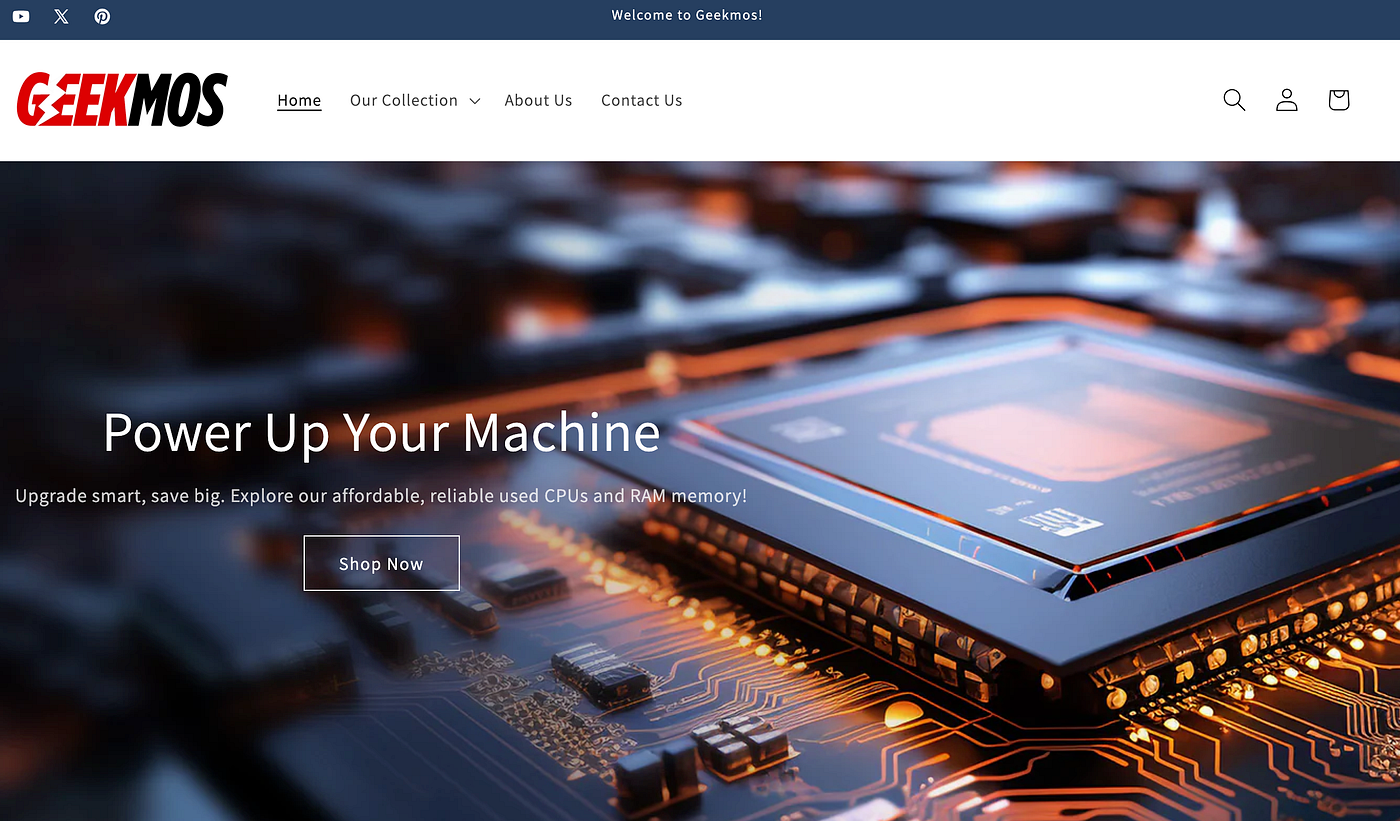Visit the Geekmos X (Twitter) profile icon
This screenshot has height=821, width=1400.
point(62,16)
